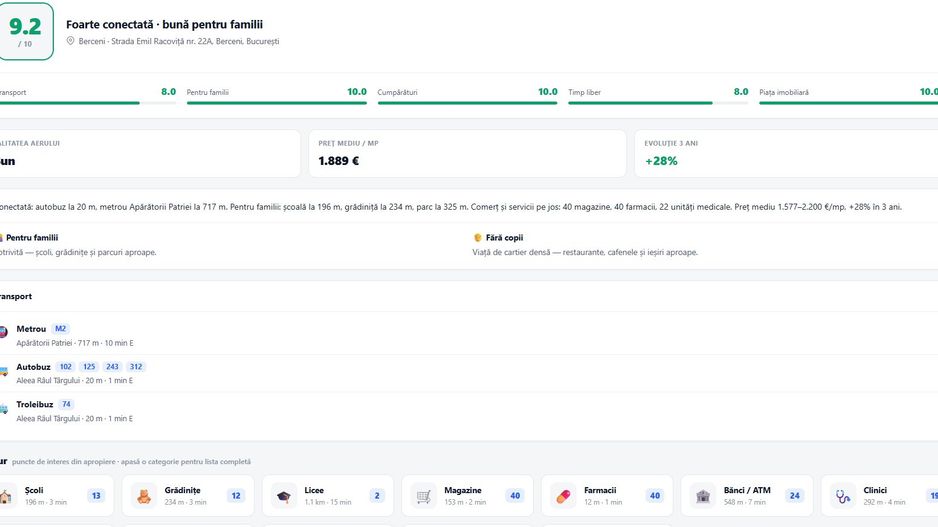Click the air quality card
Screen dimensions: 938x527
[x=150, y=153]
